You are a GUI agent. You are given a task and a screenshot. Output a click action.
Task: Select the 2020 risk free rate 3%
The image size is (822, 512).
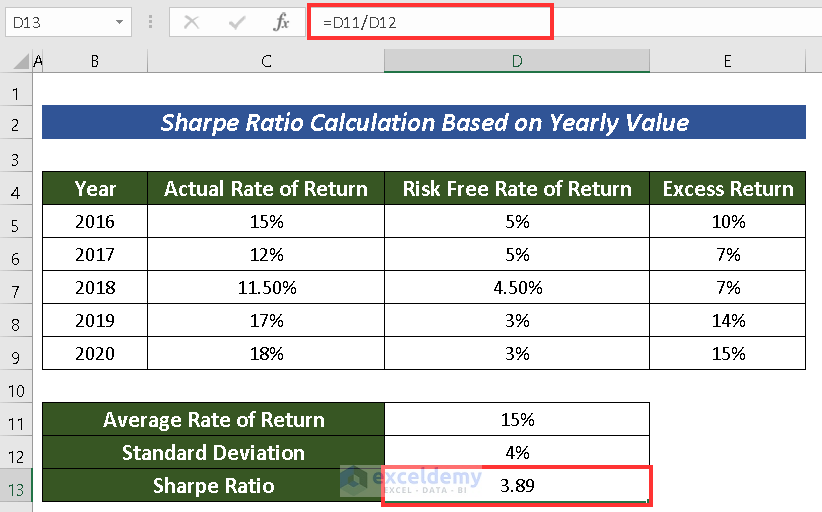[517, 353]
